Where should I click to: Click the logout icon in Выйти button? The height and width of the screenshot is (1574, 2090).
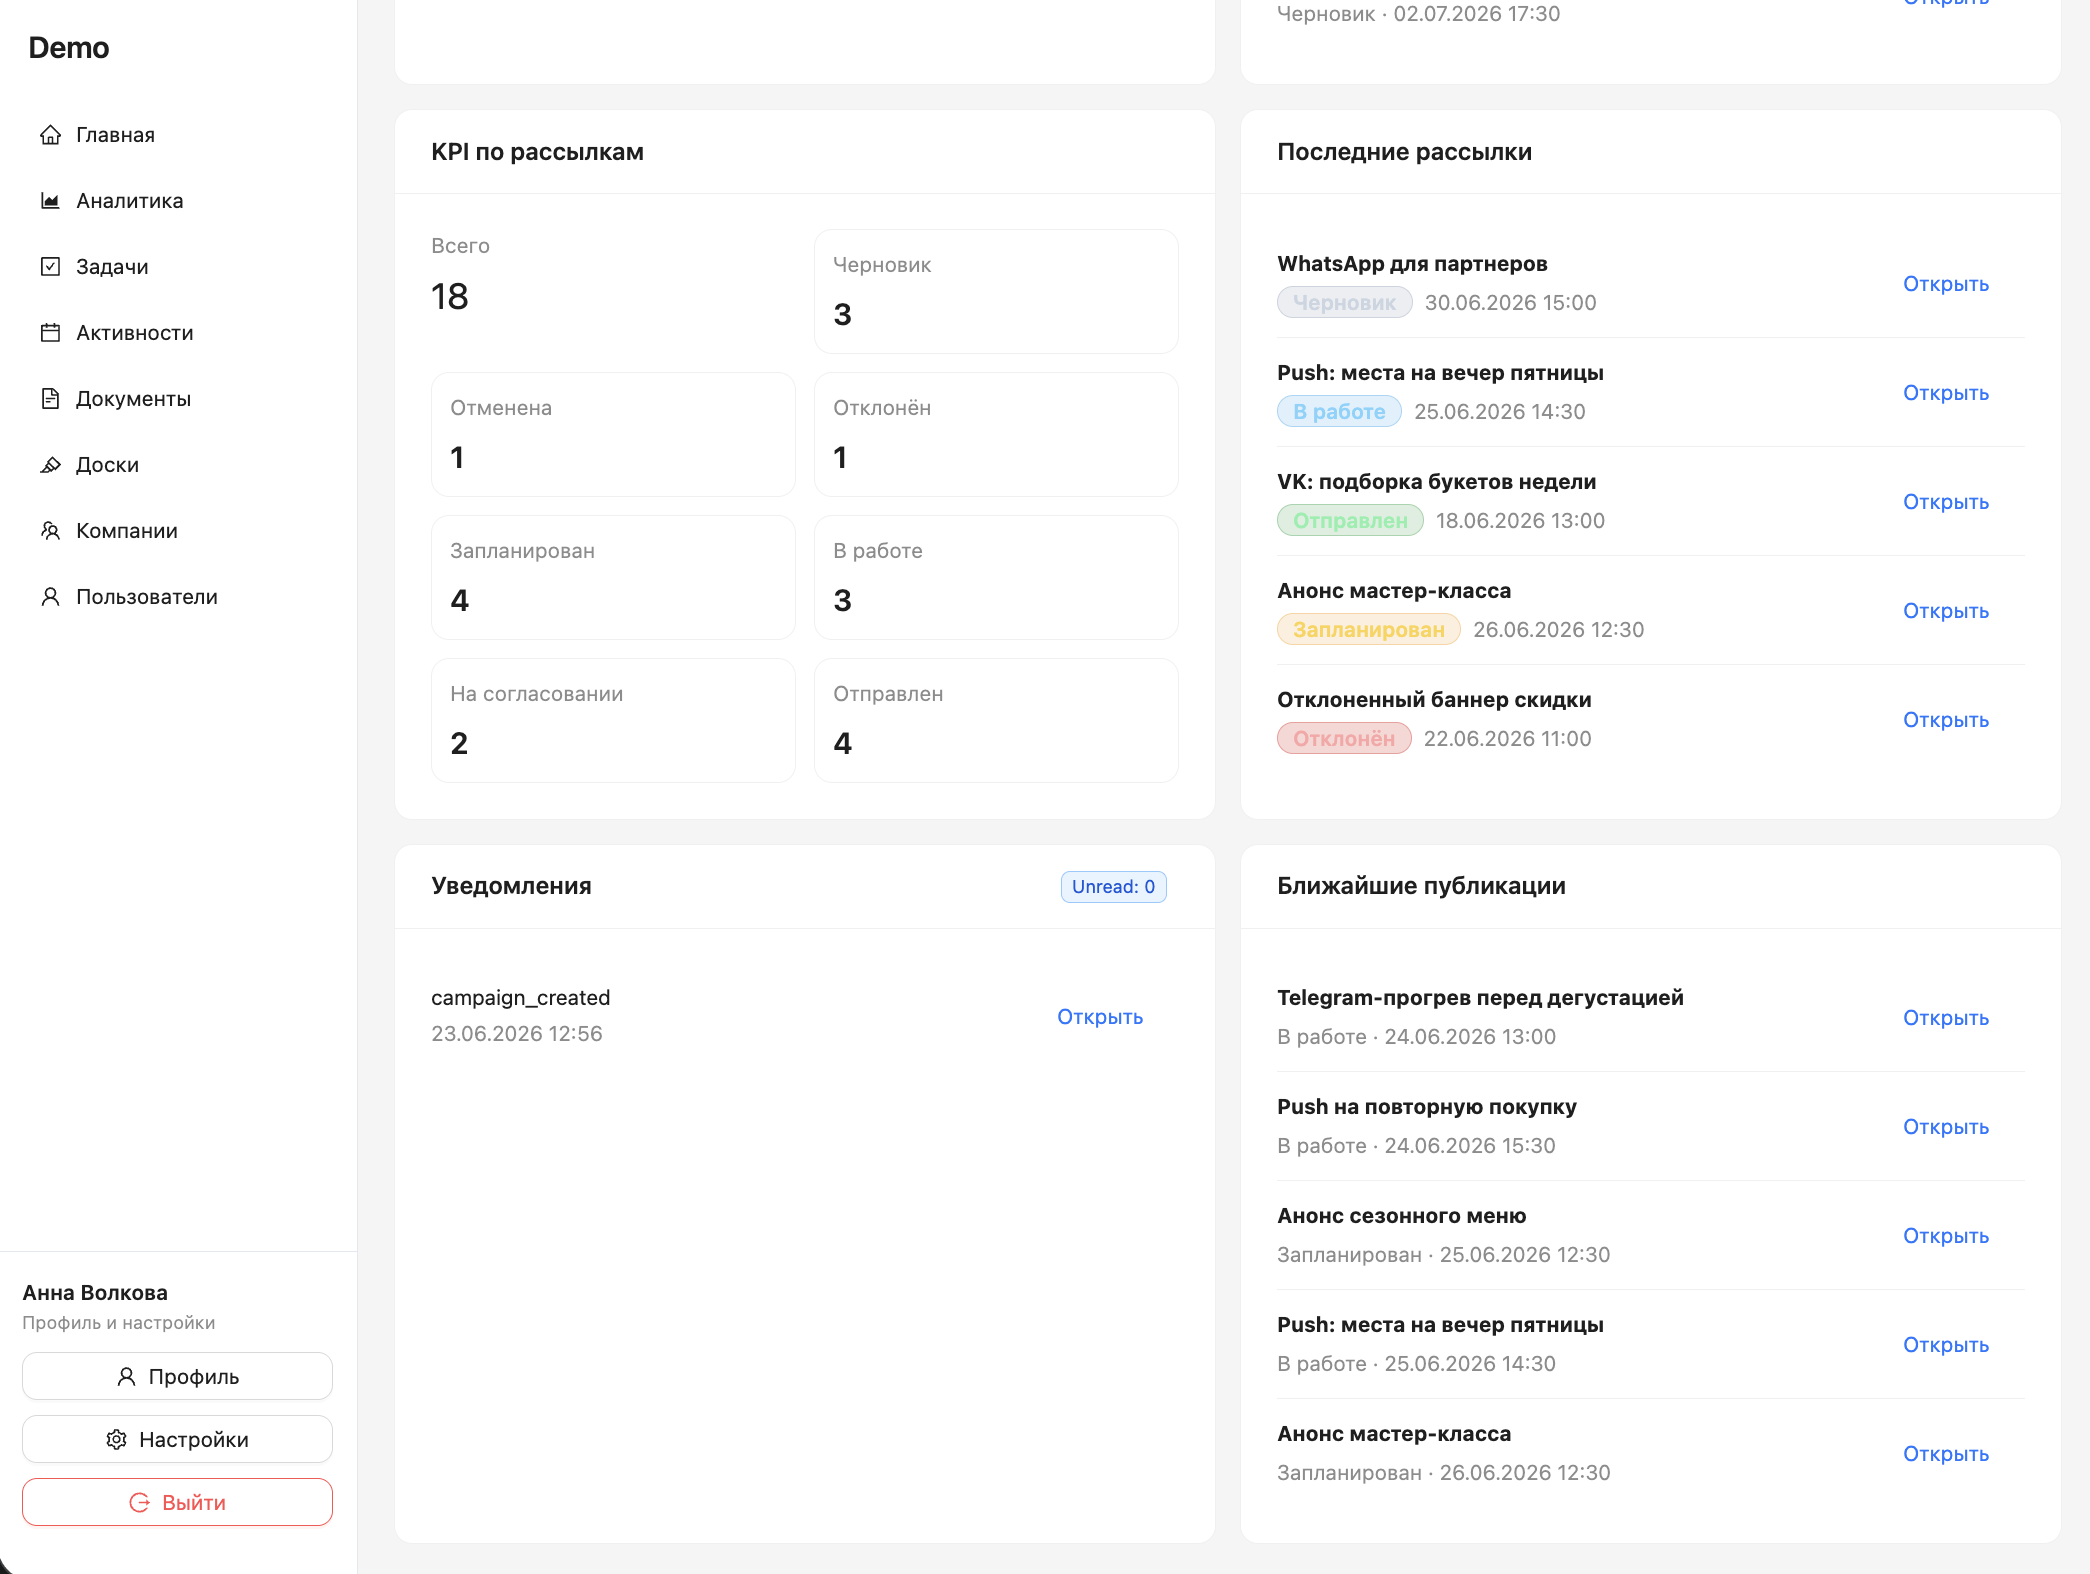[x=140, y=1503]
